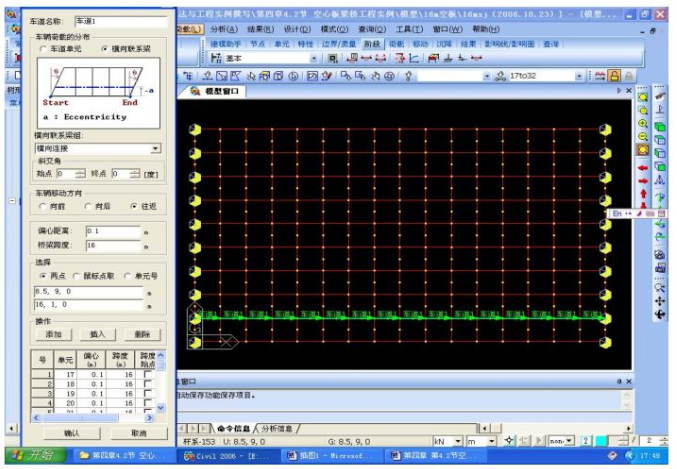Adjust 始点 skew angle spinner
Screen dimensions: 677x469
80,174
